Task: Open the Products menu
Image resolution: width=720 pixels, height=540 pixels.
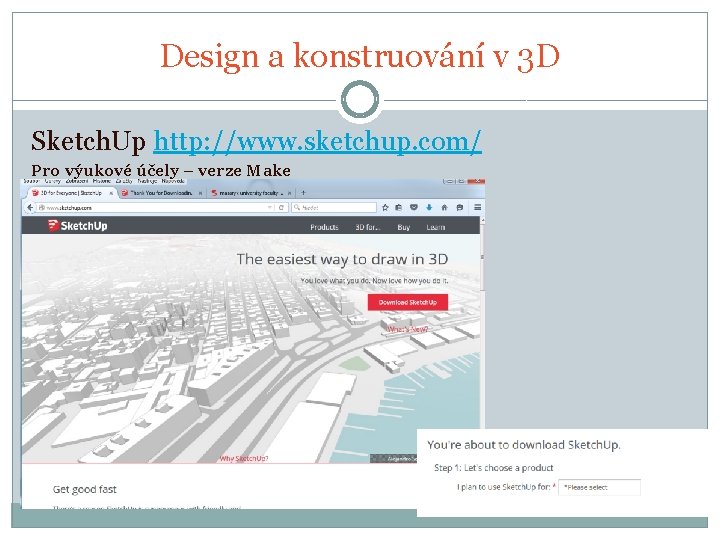Action: tap(324, 227)
